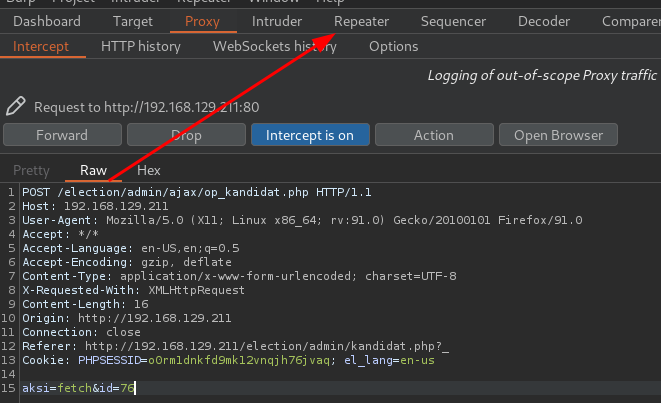Open the Comparer tab
This screenshot has width=661, height=403.
click(631, 21)
